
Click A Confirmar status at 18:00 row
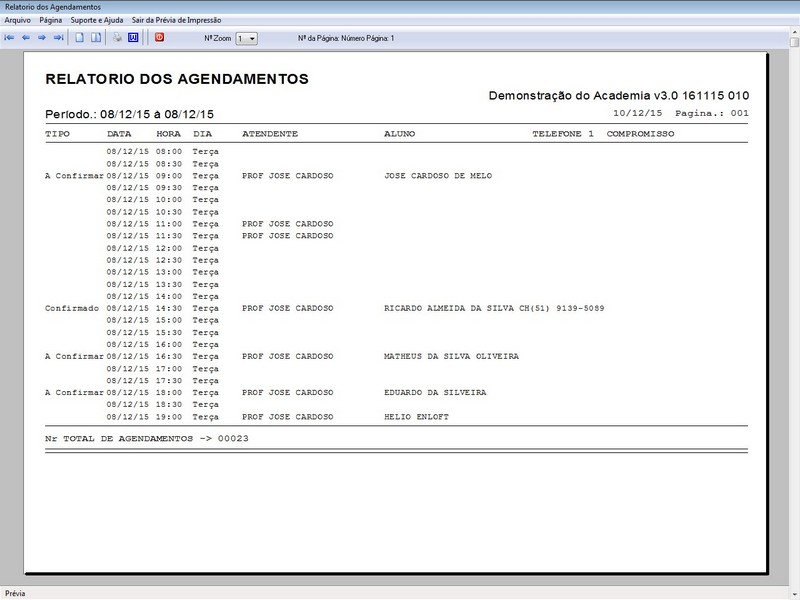pos(74,392)
